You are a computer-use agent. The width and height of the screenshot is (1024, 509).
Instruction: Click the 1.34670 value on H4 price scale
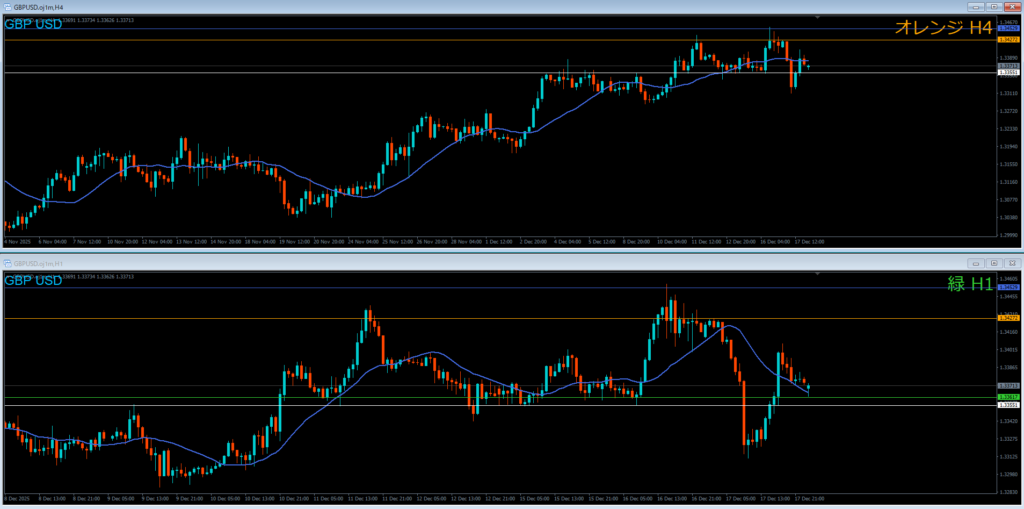pos(1008,22)
